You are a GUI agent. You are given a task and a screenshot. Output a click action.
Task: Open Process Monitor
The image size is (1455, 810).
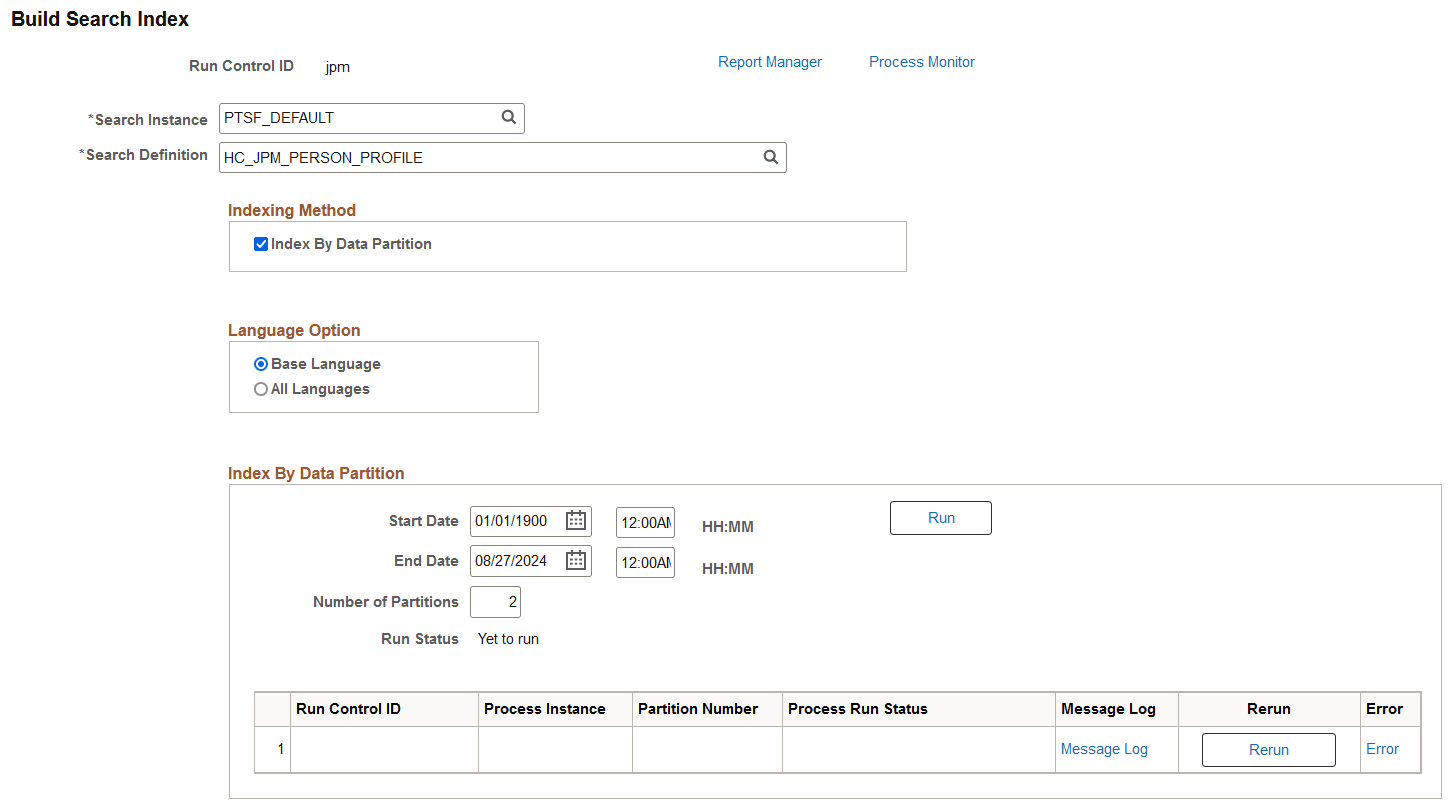point(921,61)
